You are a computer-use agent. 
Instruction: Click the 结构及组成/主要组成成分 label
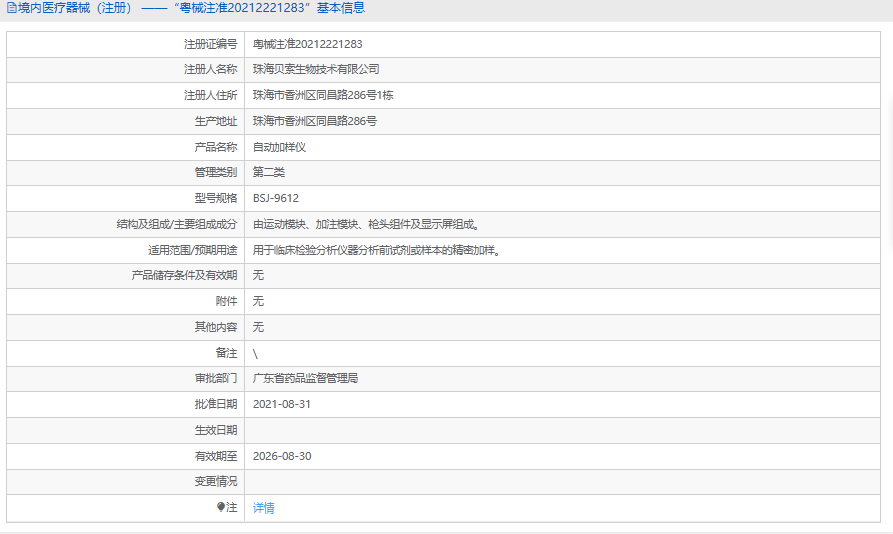click(177, 224)
